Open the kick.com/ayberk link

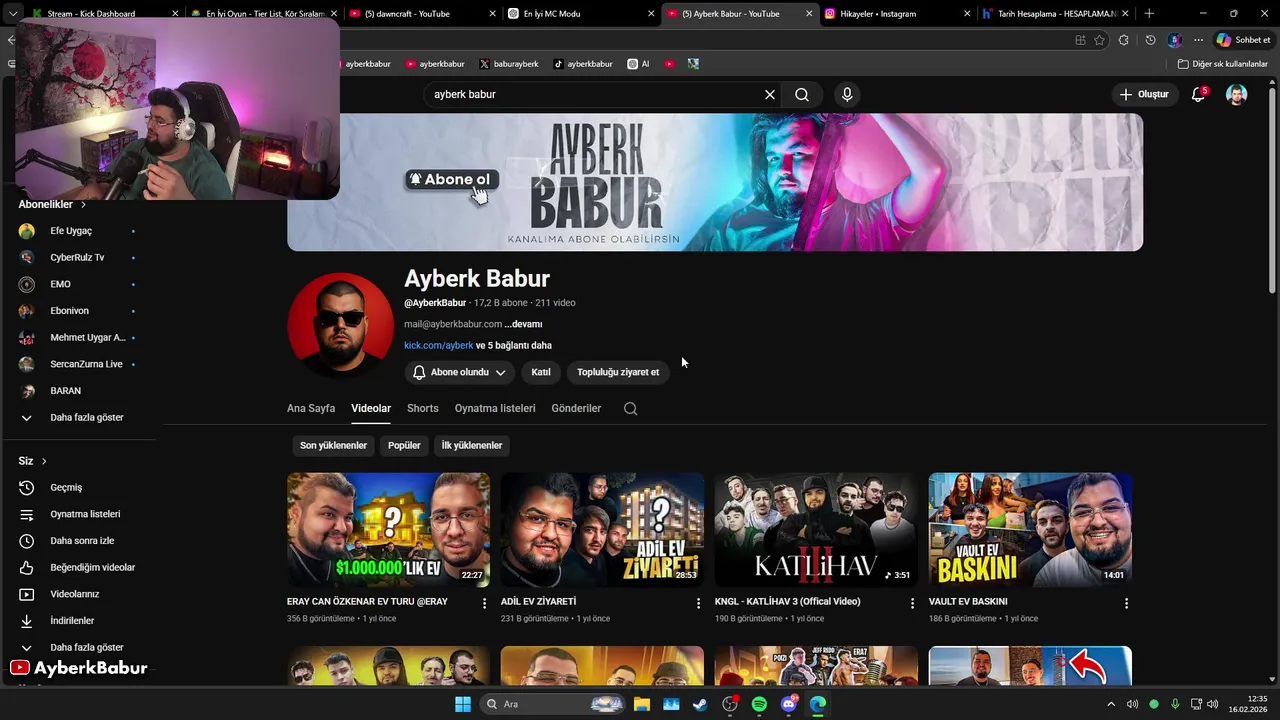coord(438,345)
